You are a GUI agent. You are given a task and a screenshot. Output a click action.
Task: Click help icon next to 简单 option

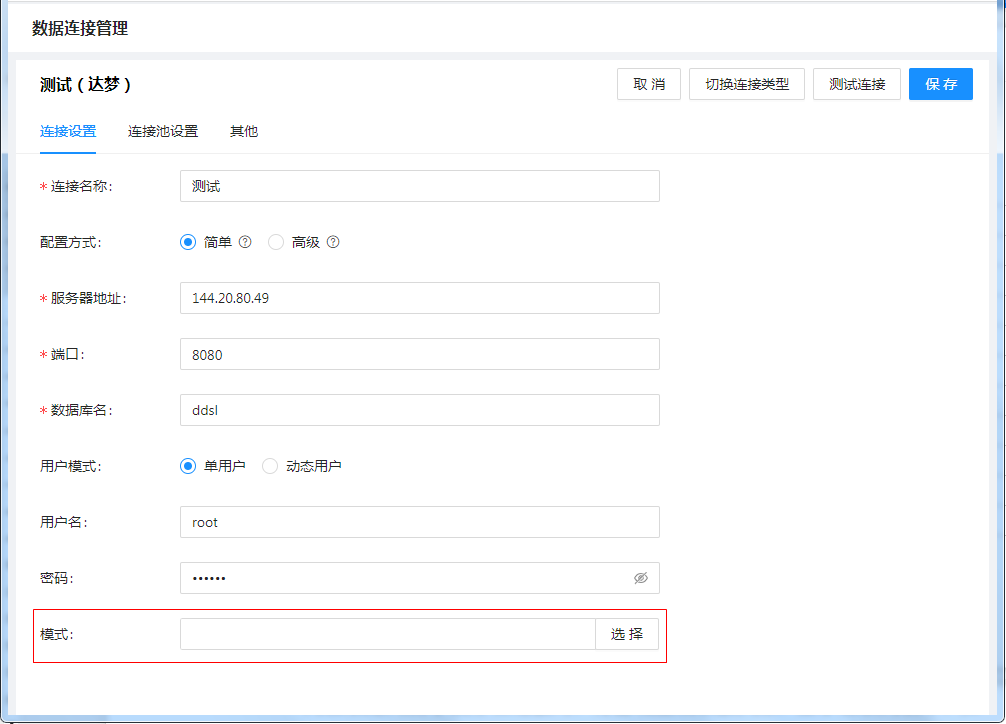[245, 242]
